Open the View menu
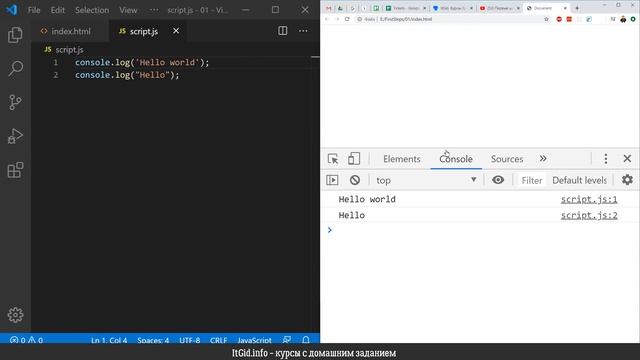 point(128,10)
